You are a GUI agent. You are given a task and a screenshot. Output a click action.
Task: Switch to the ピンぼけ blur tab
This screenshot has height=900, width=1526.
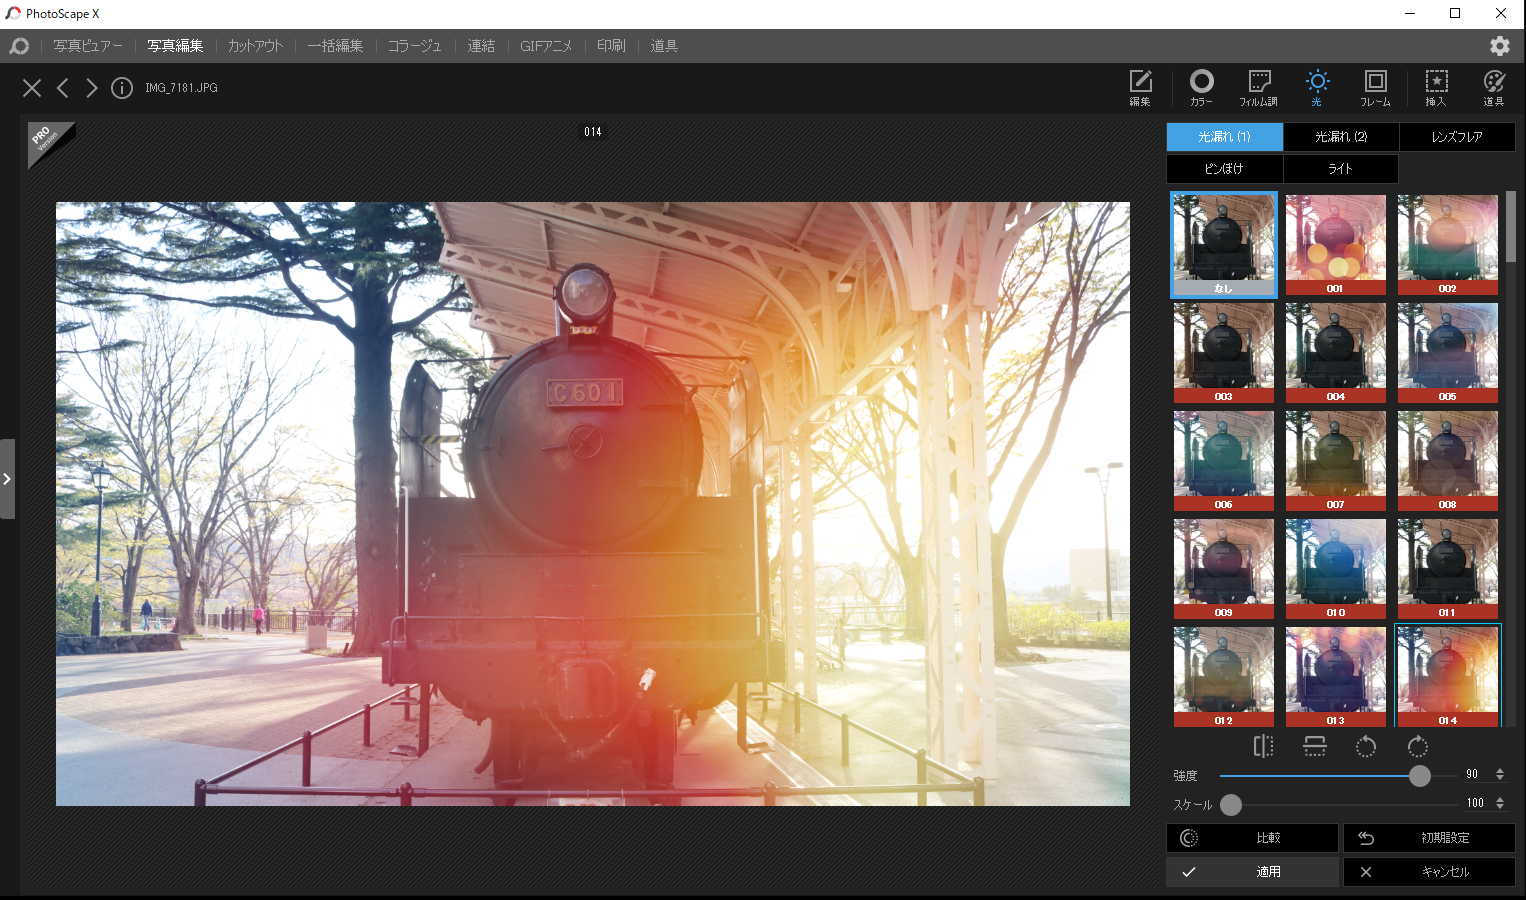pos(1223,168)
